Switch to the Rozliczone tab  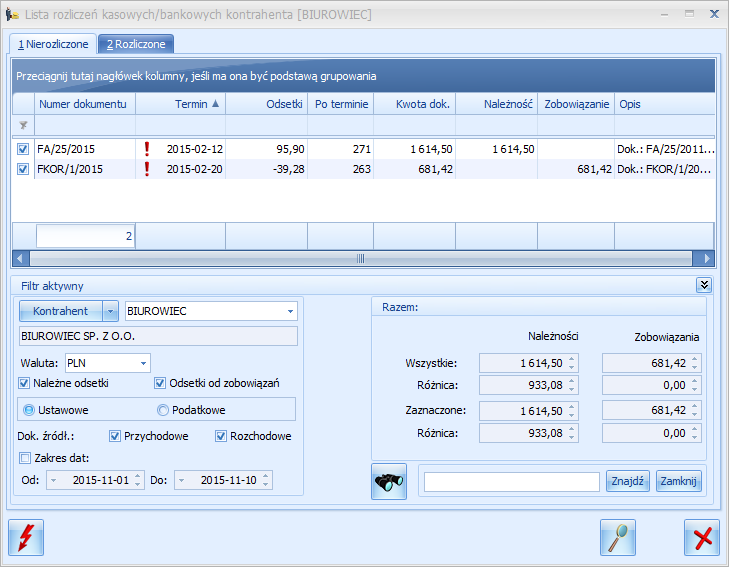click(x=136, y=44)
